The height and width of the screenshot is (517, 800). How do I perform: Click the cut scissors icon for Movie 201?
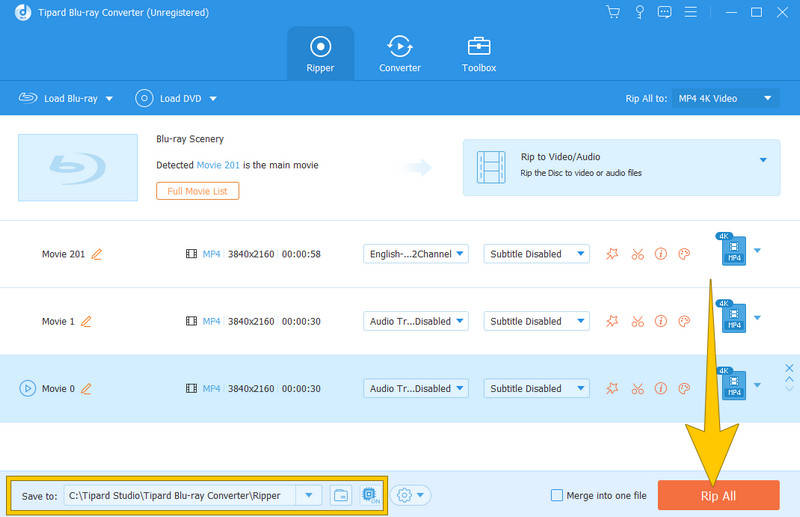point(637,254)
